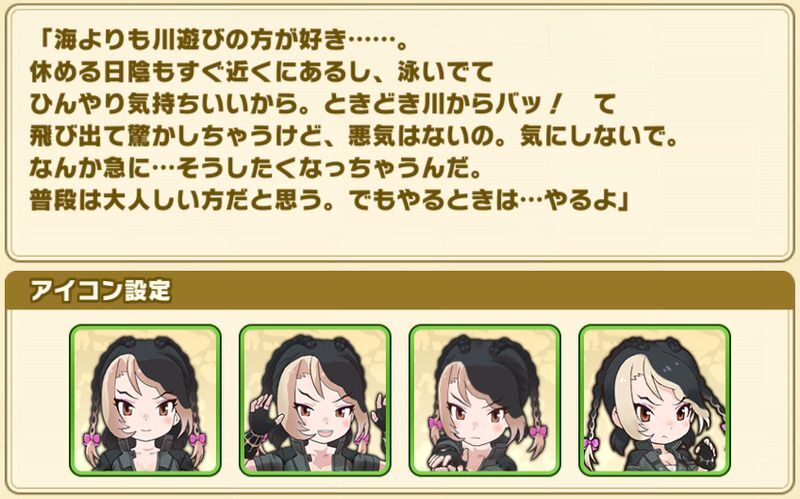Click the pink bow on the first icon
The image size is (800, 499).
pos(92,439)
